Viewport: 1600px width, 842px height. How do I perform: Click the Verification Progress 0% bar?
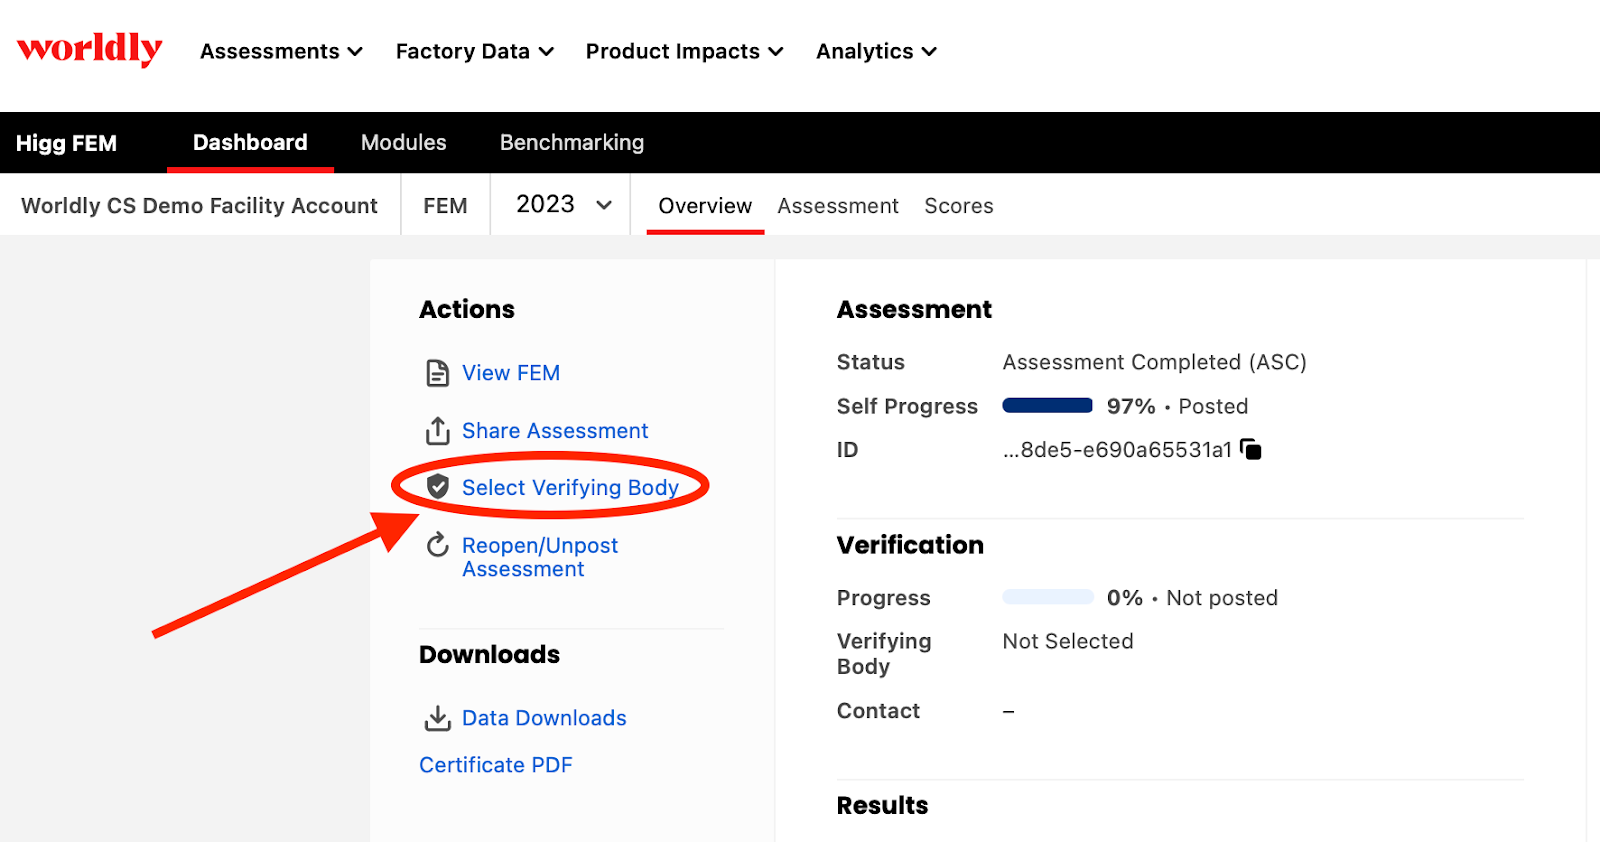[1048, 597]
